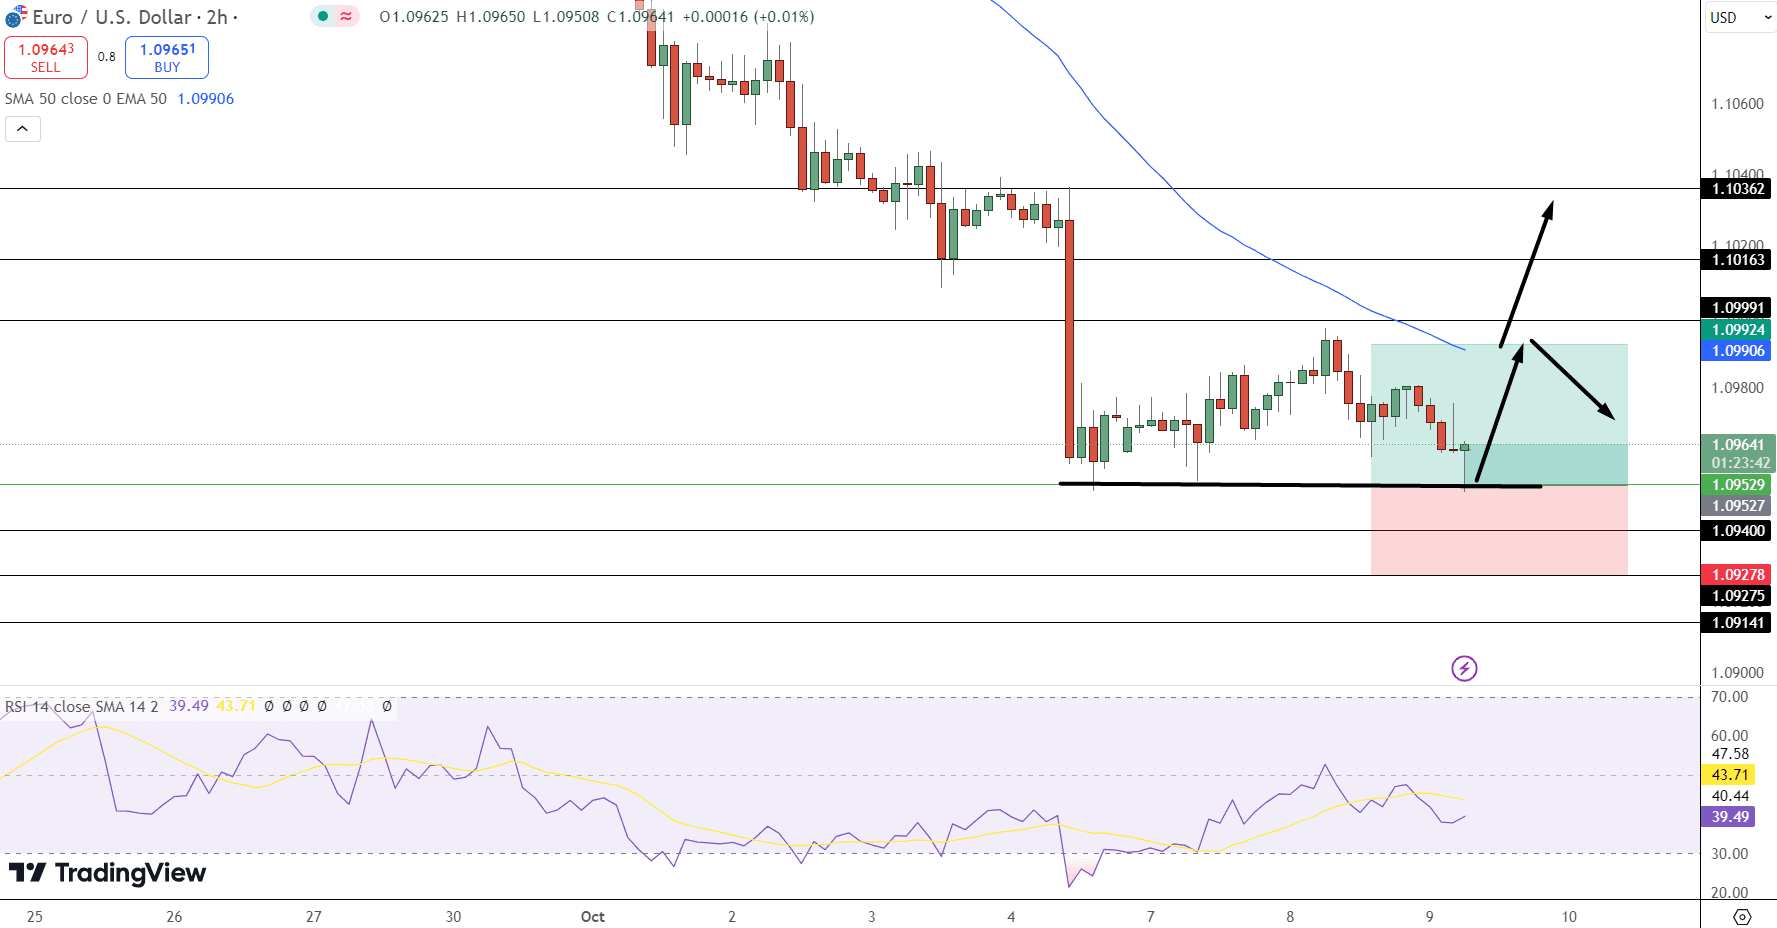
Task: Click the 1.10163 price label
Action: pos(1737,260)
